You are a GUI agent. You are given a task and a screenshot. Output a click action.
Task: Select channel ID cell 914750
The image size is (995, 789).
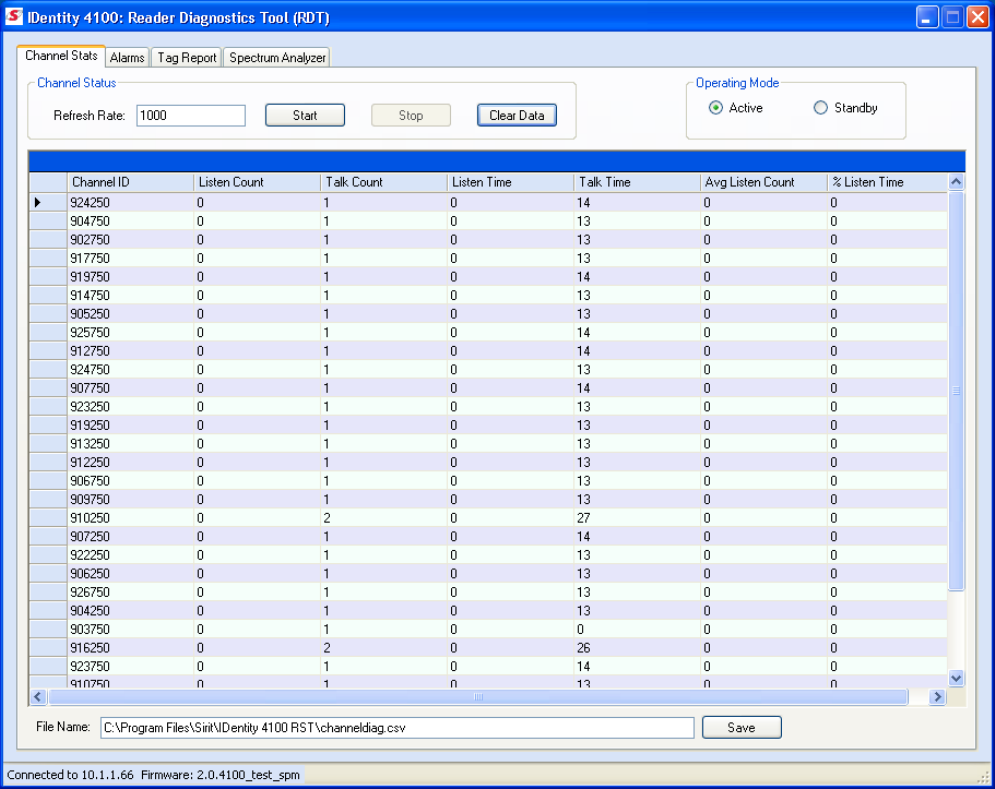tap(130, 295)
